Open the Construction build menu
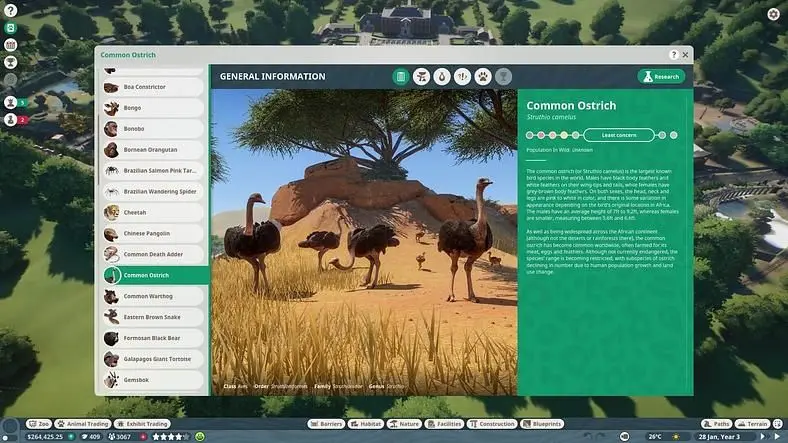The image size is (788, 443). tap(492, 424)
